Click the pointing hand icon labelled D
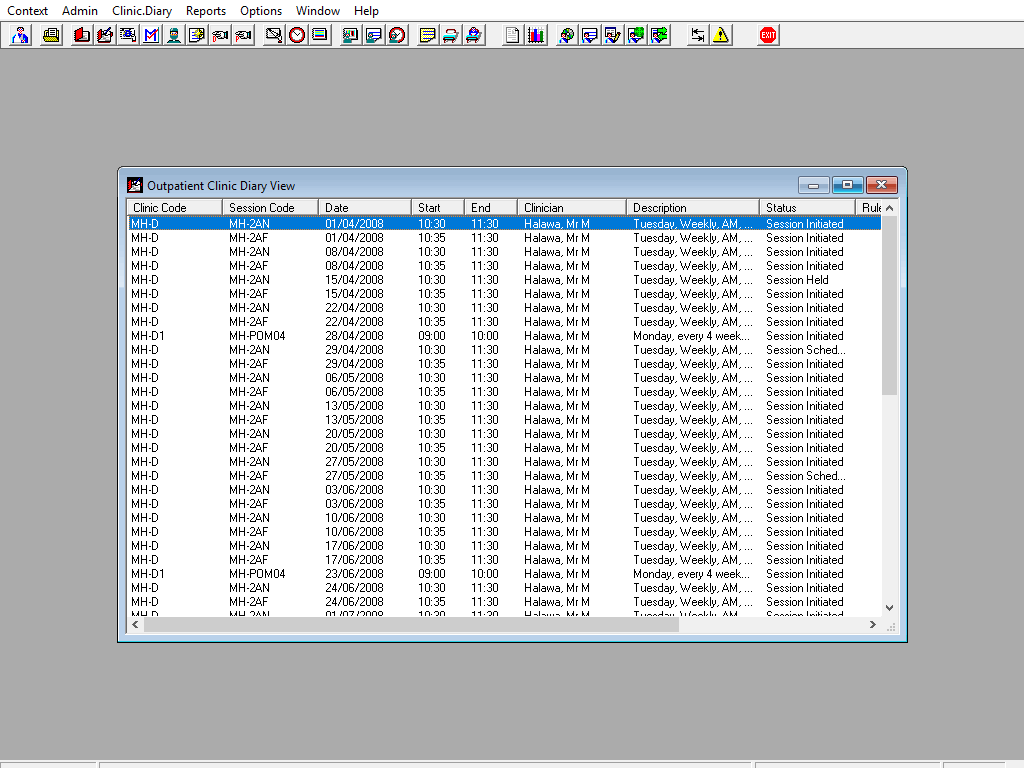The height and width of the screenshot is (768, 1024). 220,35
